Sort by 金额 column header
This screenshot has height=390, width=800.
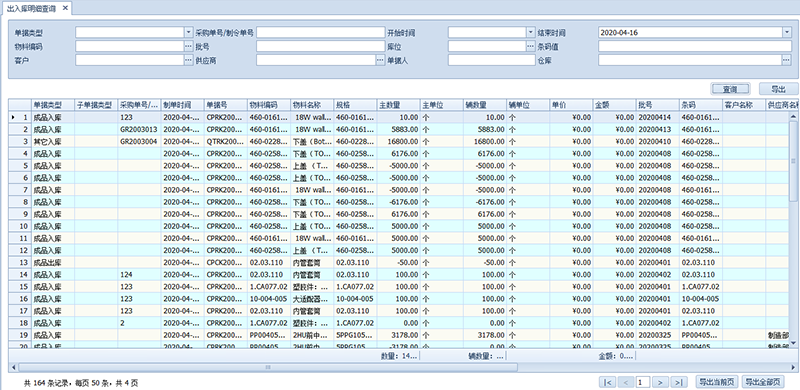[614, 105]
